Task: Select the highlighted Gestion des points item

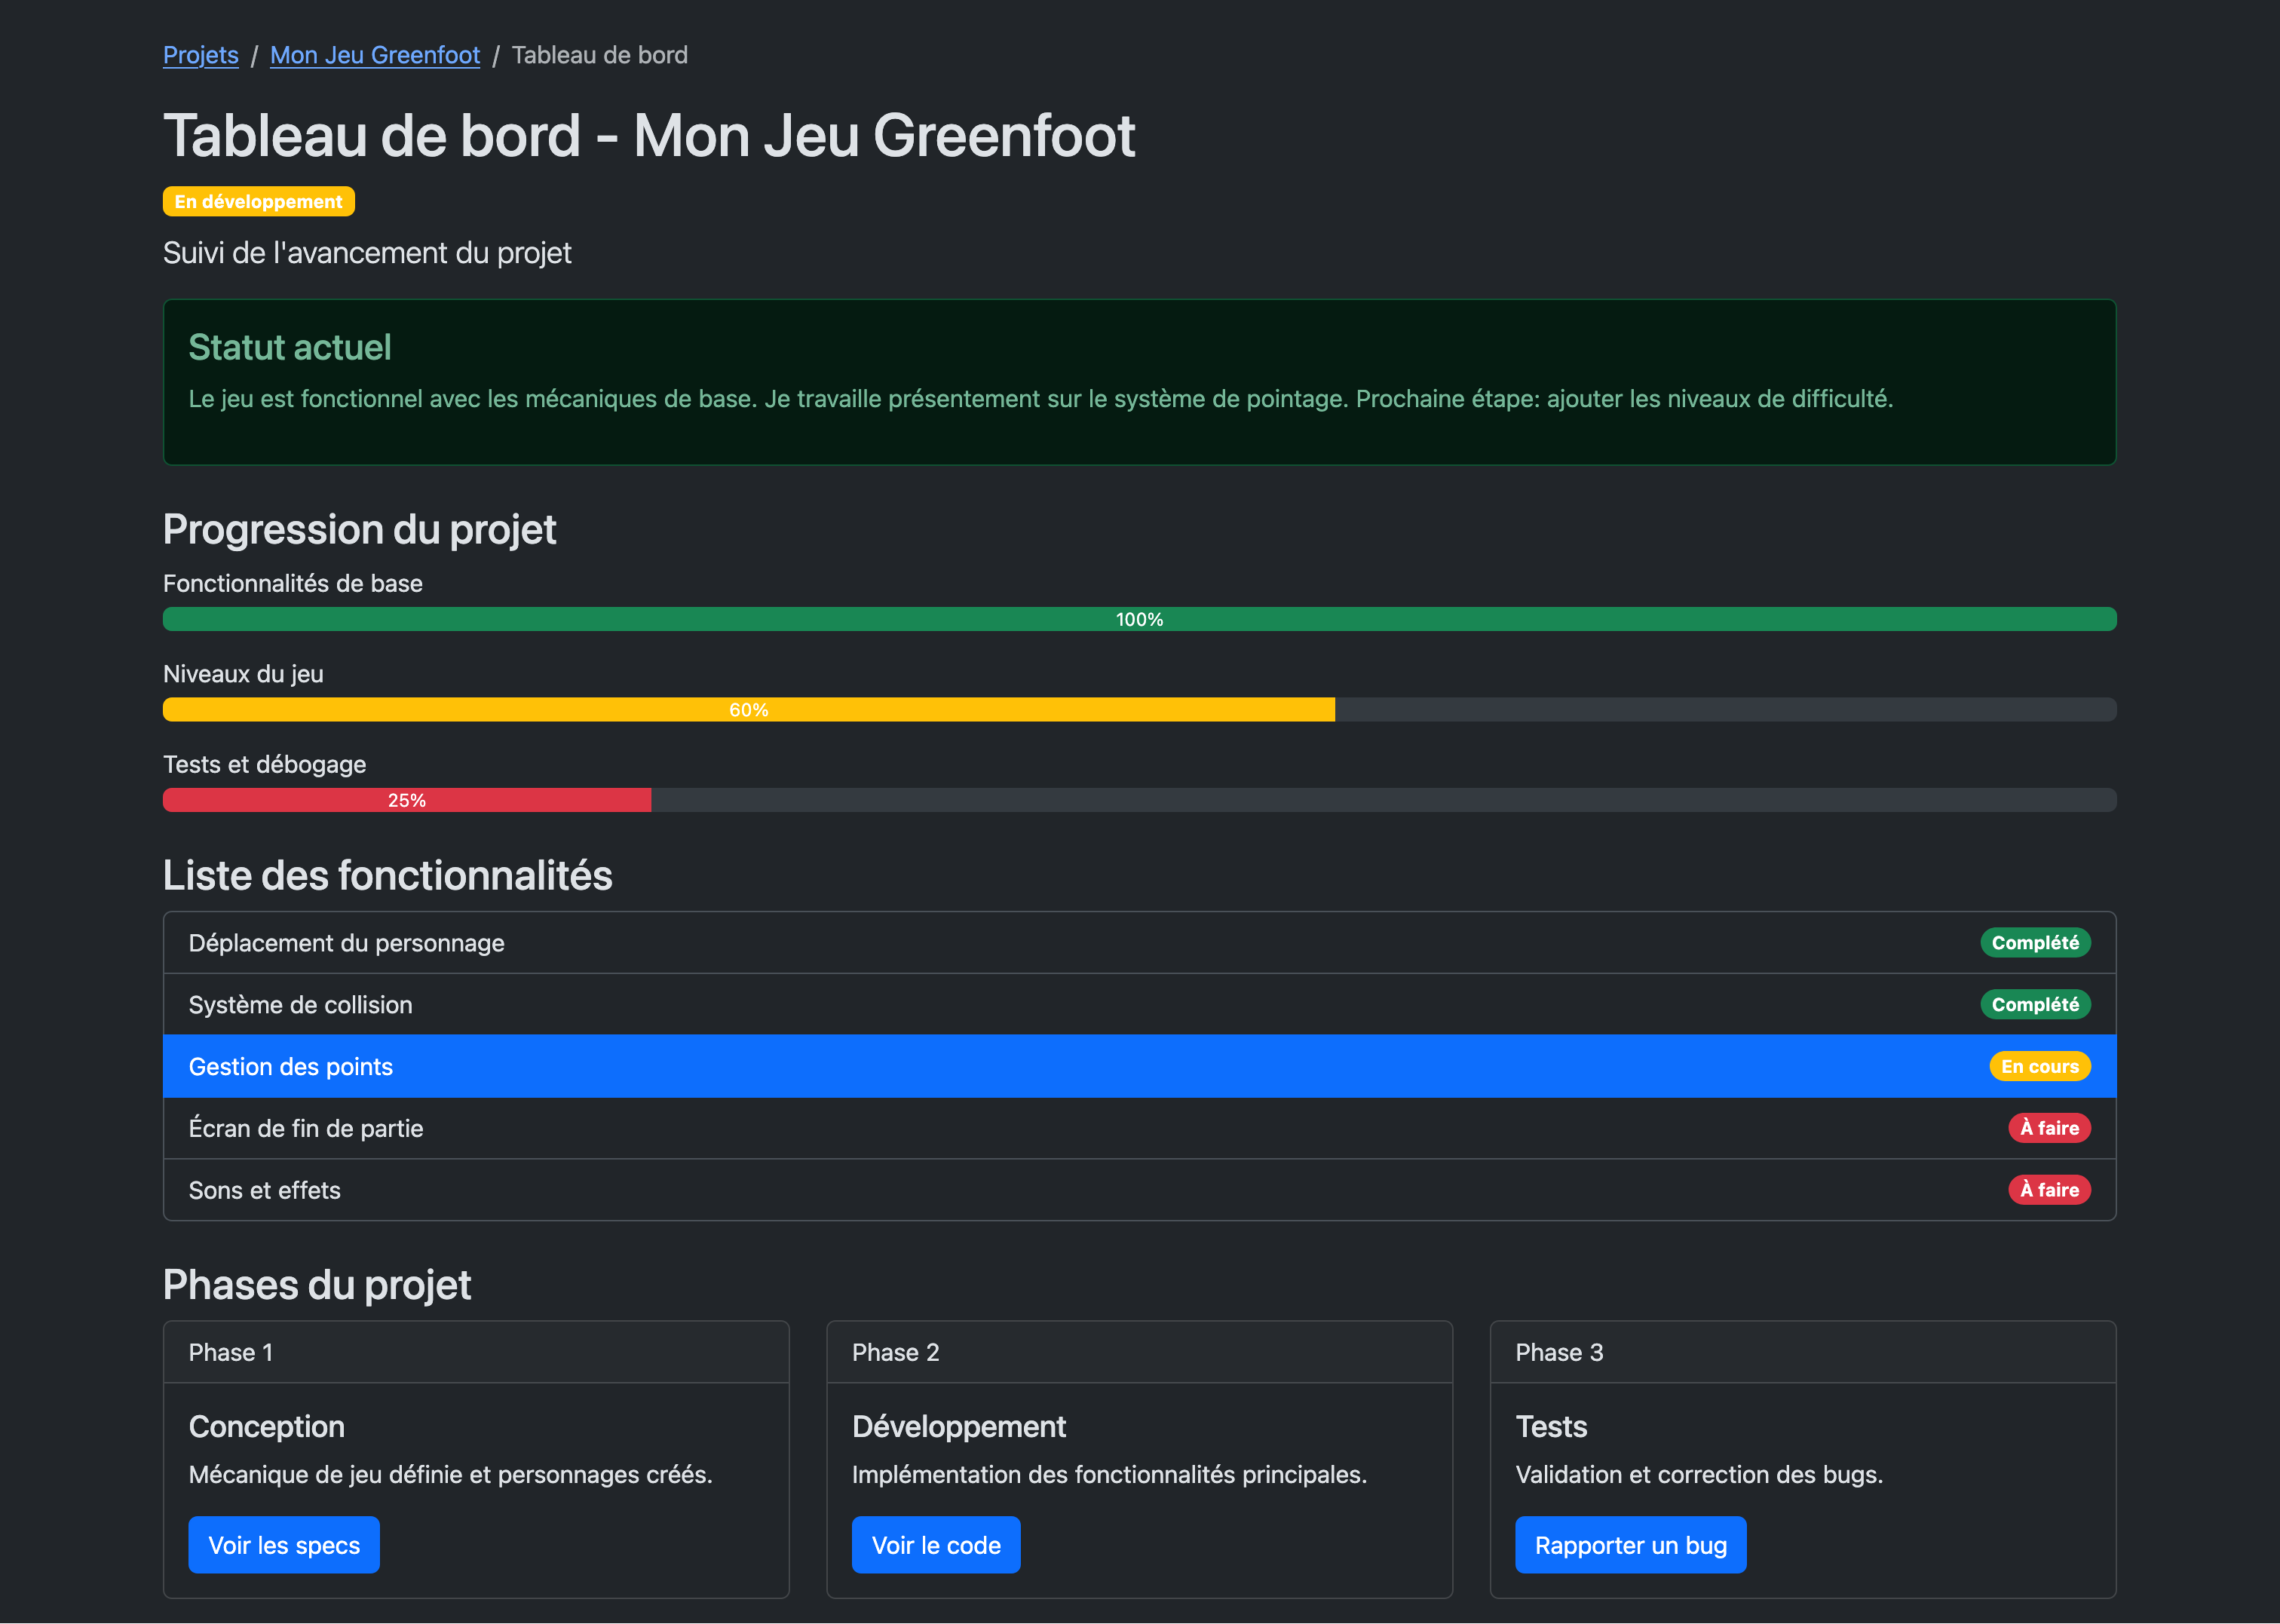Action: pyautogui.click(x=290, y=1067)
